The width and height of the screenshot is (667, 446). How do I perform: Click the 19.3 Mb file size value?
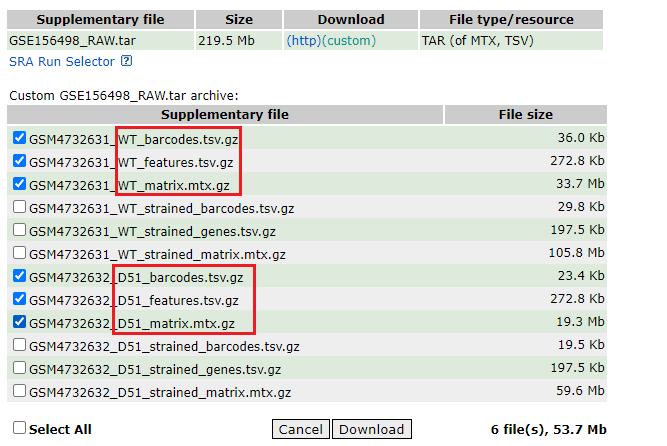point(580,322)
